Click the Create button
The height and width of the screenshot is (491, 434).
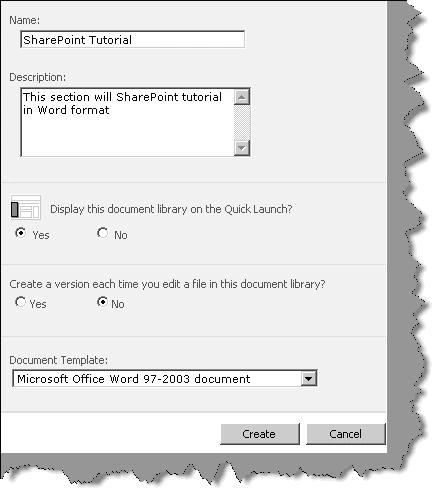tap(260, 434)
